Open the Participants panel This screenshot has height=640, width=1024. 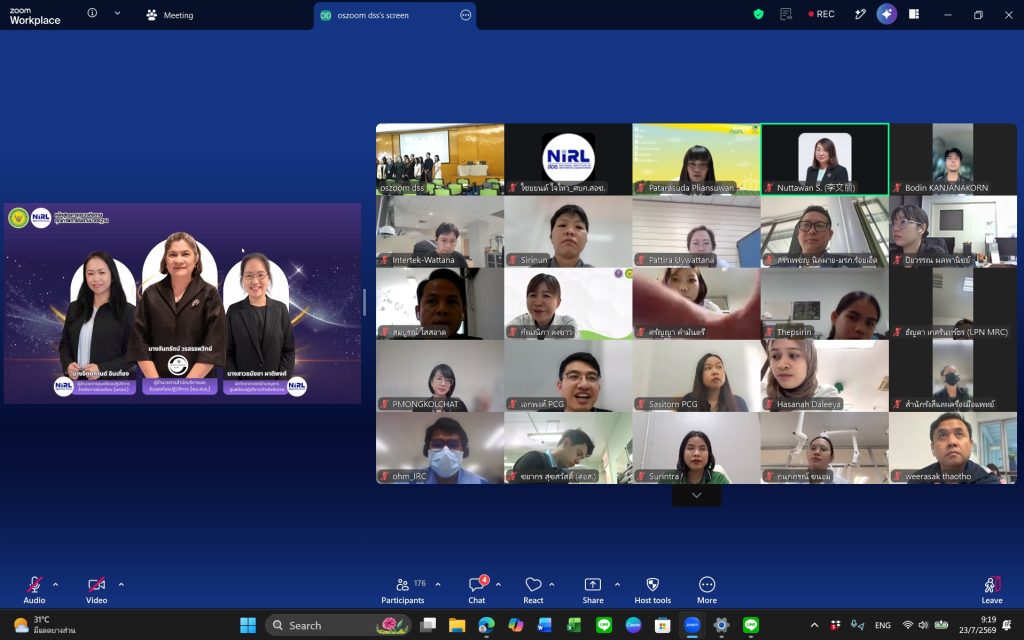[x=403, y=590]
